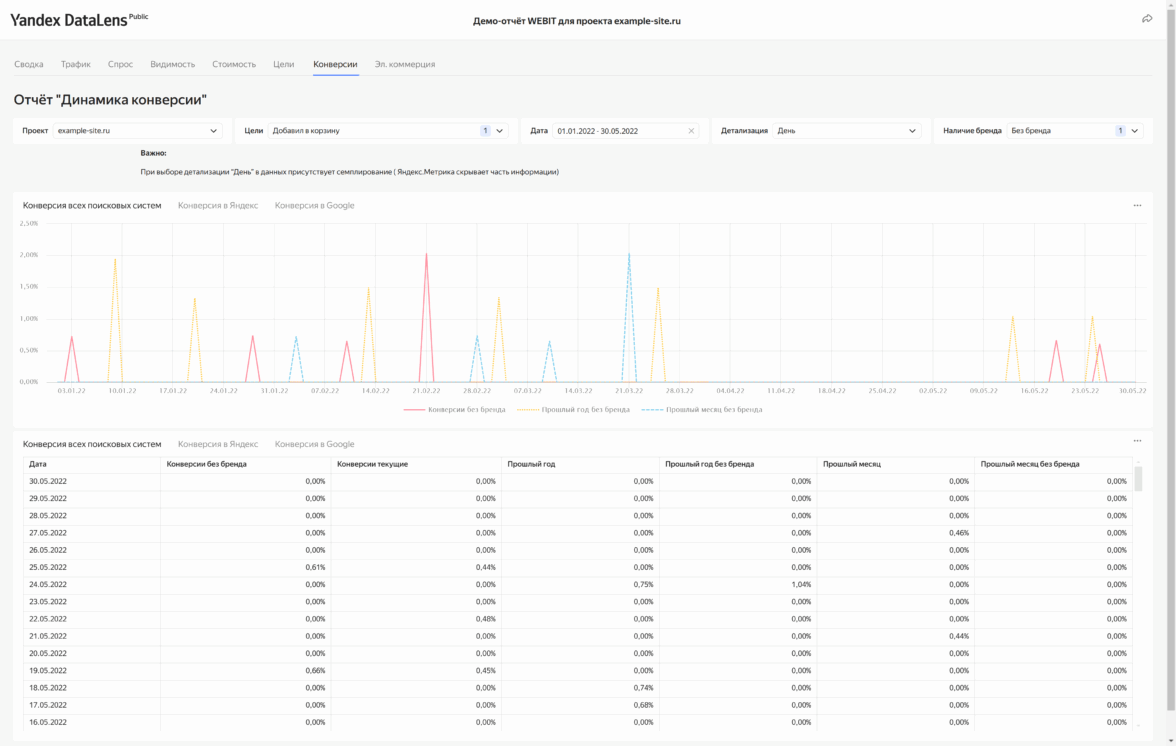Image resolution: width=1176 pixels, height=746 pixels.
Task: Open table widget three-dots menu
Action: point(1137,441)
